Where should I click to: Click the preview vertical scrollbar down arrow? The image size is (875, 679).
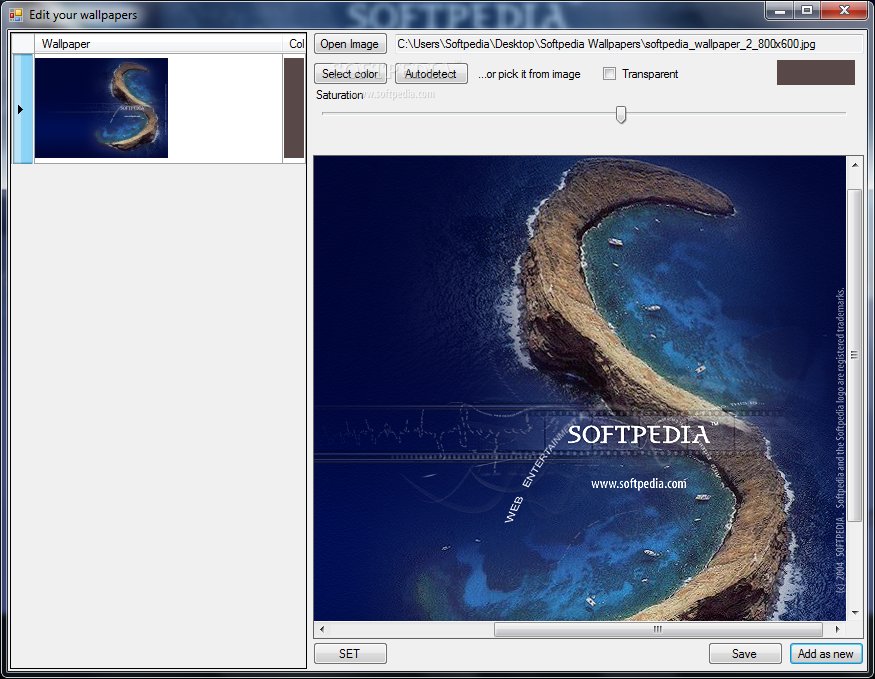coord(854,613)
